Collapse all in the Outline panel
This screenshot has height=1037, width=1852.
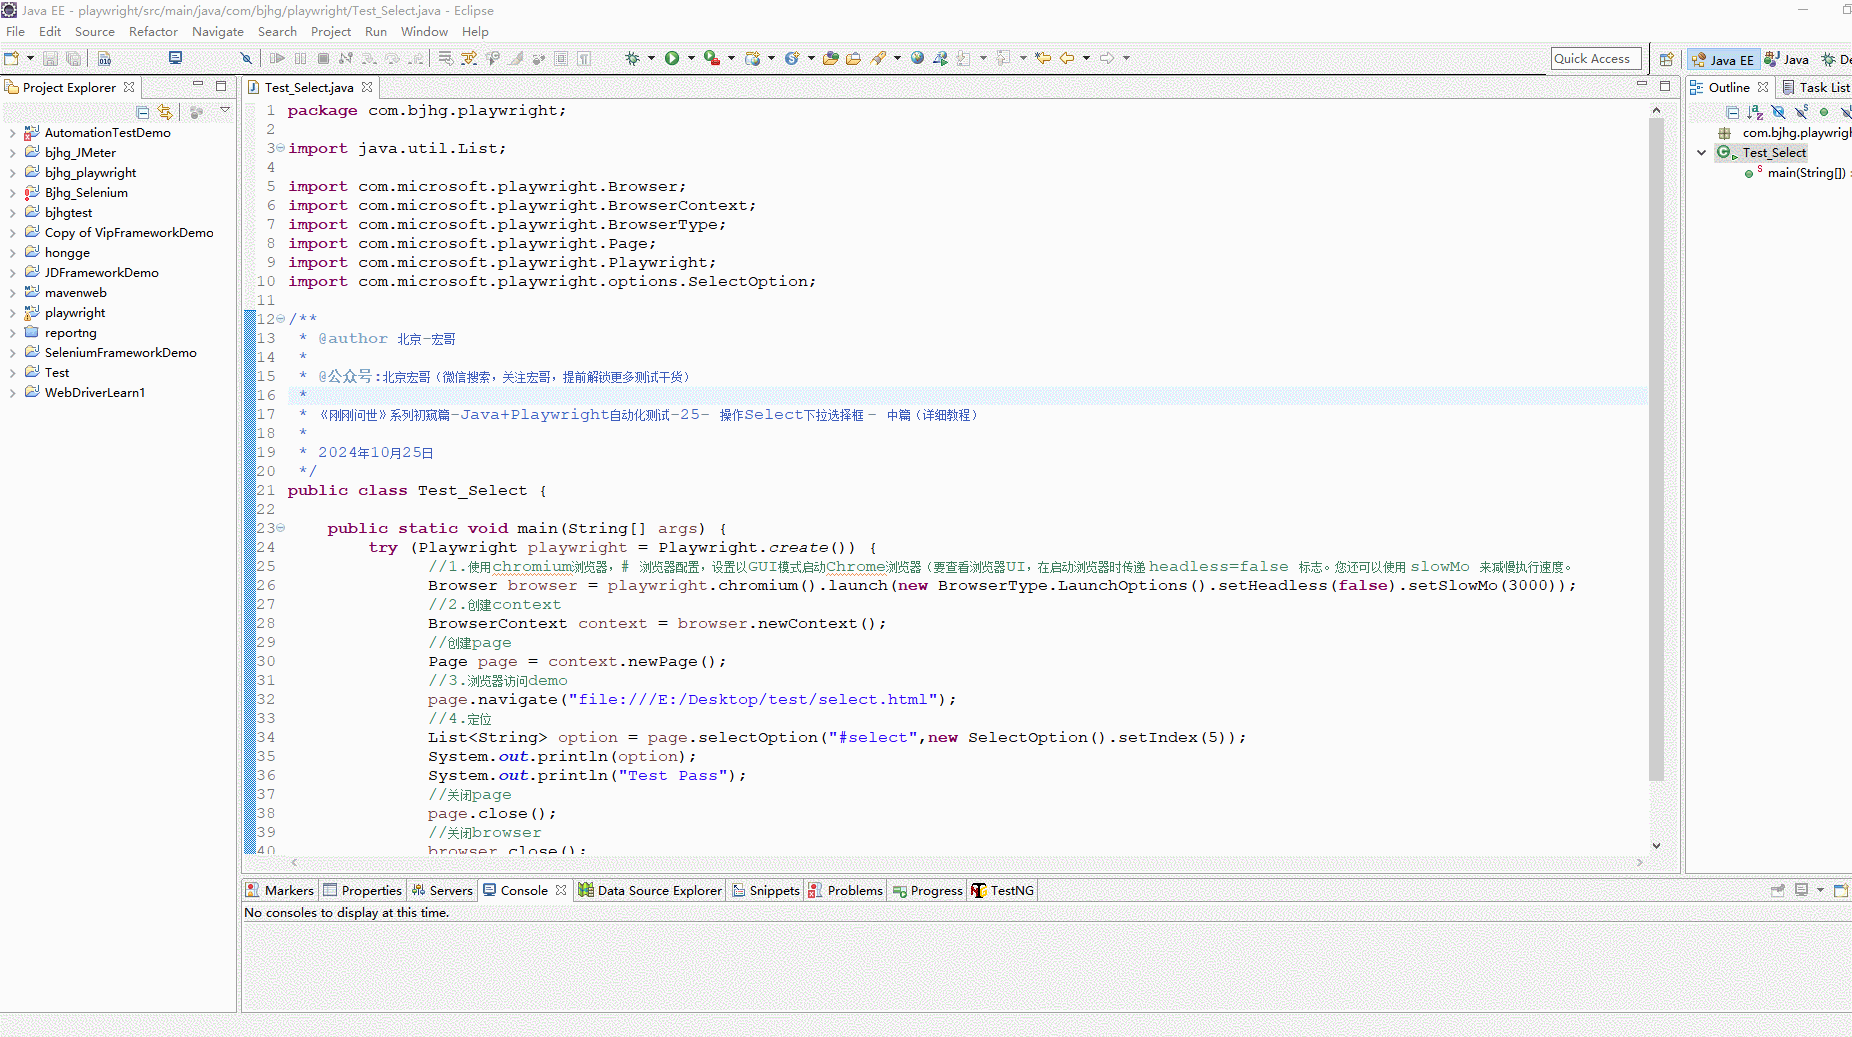1732,112
